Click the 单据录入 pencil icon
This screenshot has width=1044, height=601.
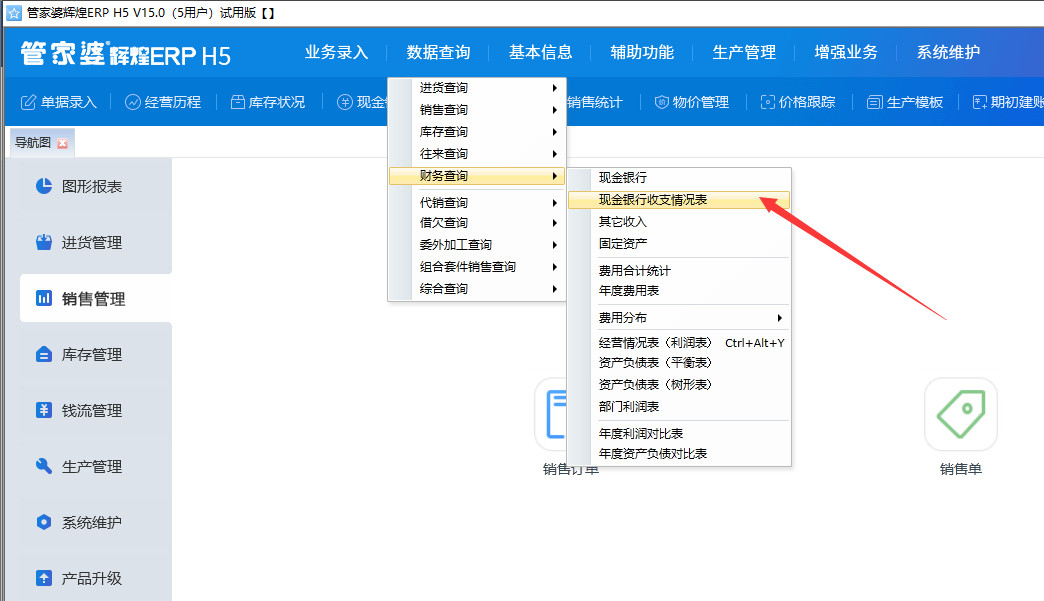pos(28,102)
